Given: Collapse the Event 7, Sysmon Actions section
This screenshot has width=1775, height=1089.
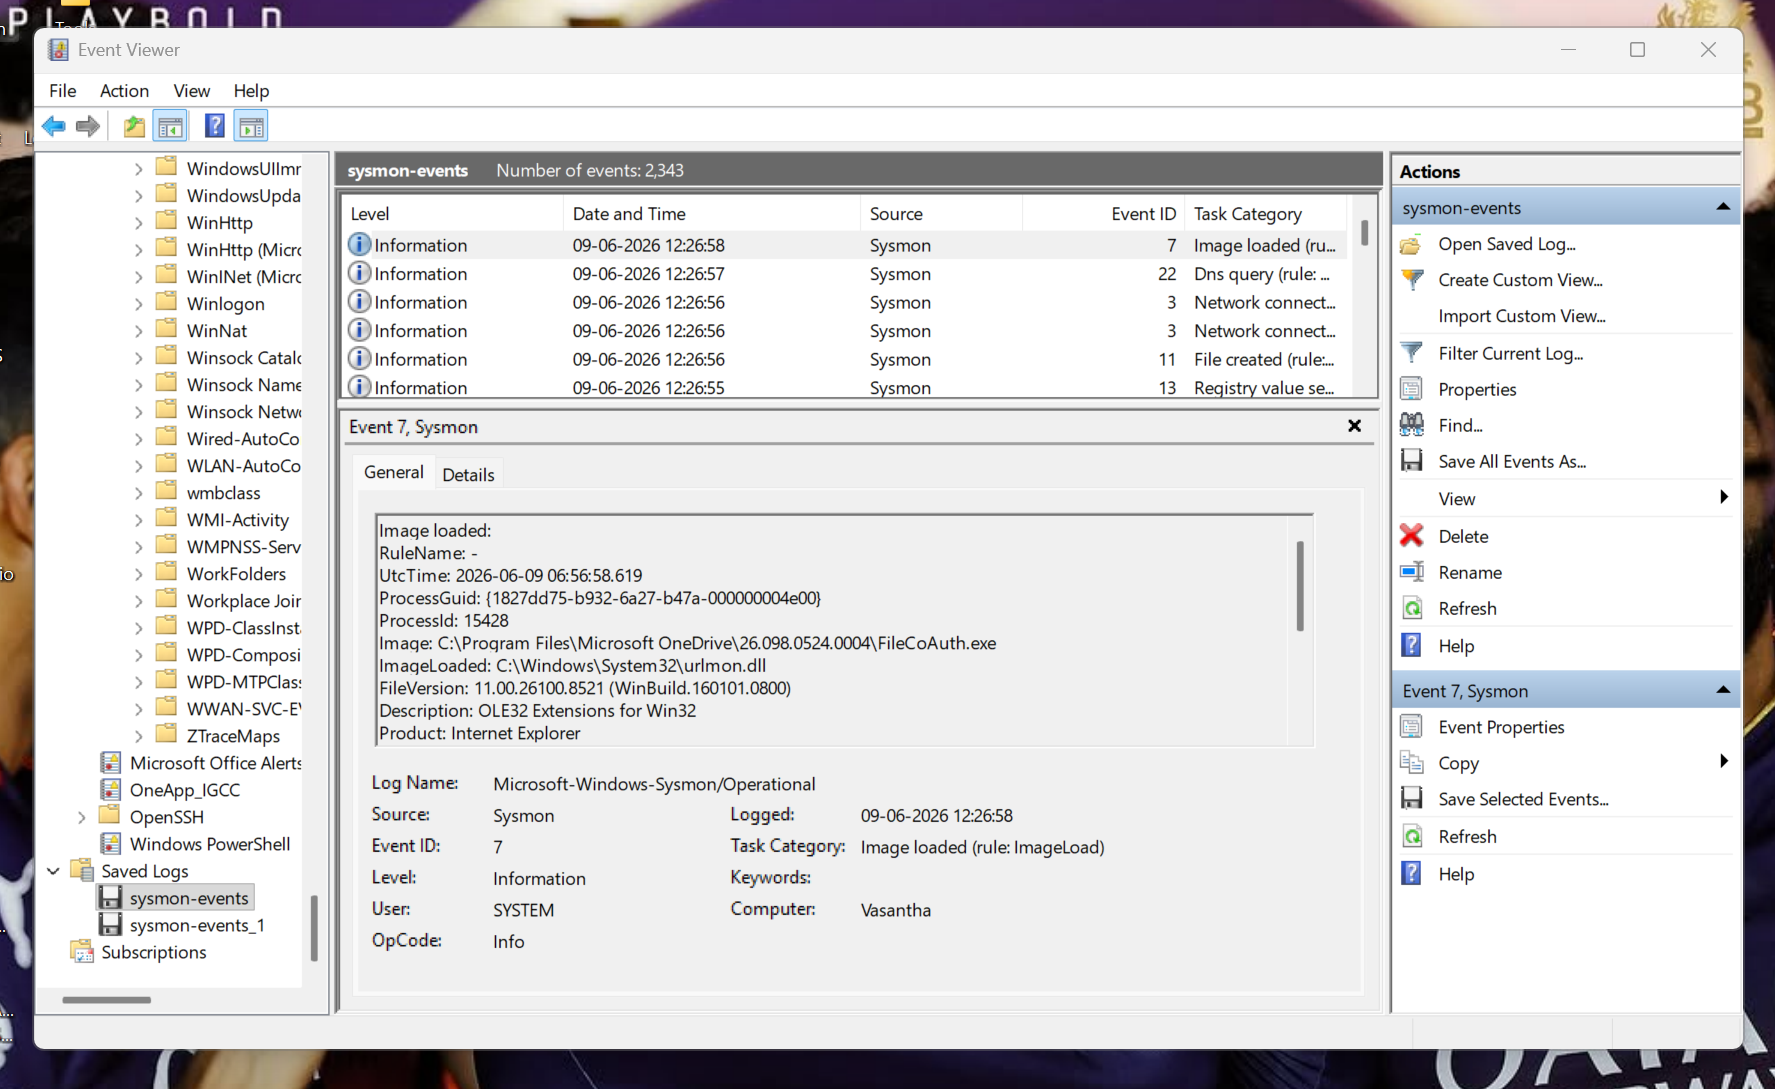Looking at the screenshot, I should [1723, 690].
